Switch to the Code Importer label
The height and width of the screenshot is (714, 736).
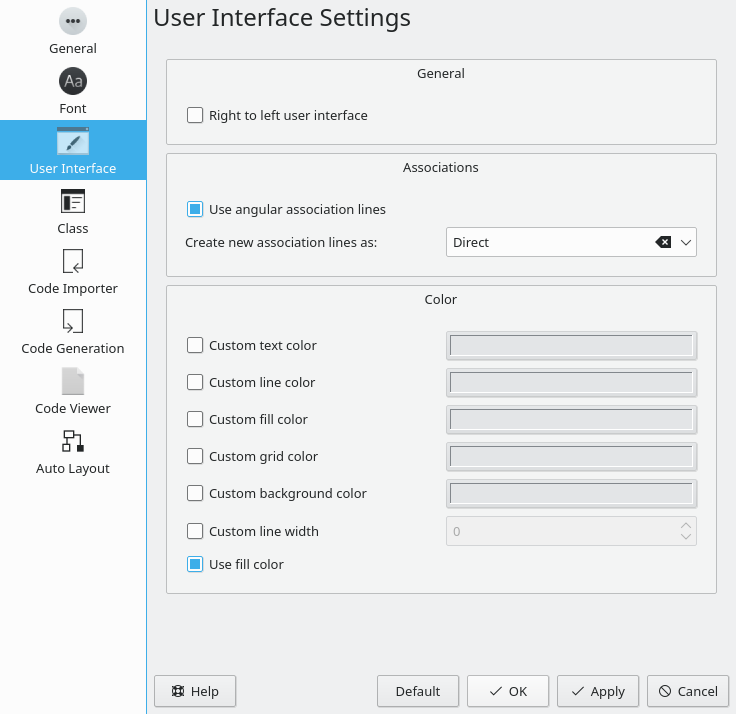click(x=73, y=288)
